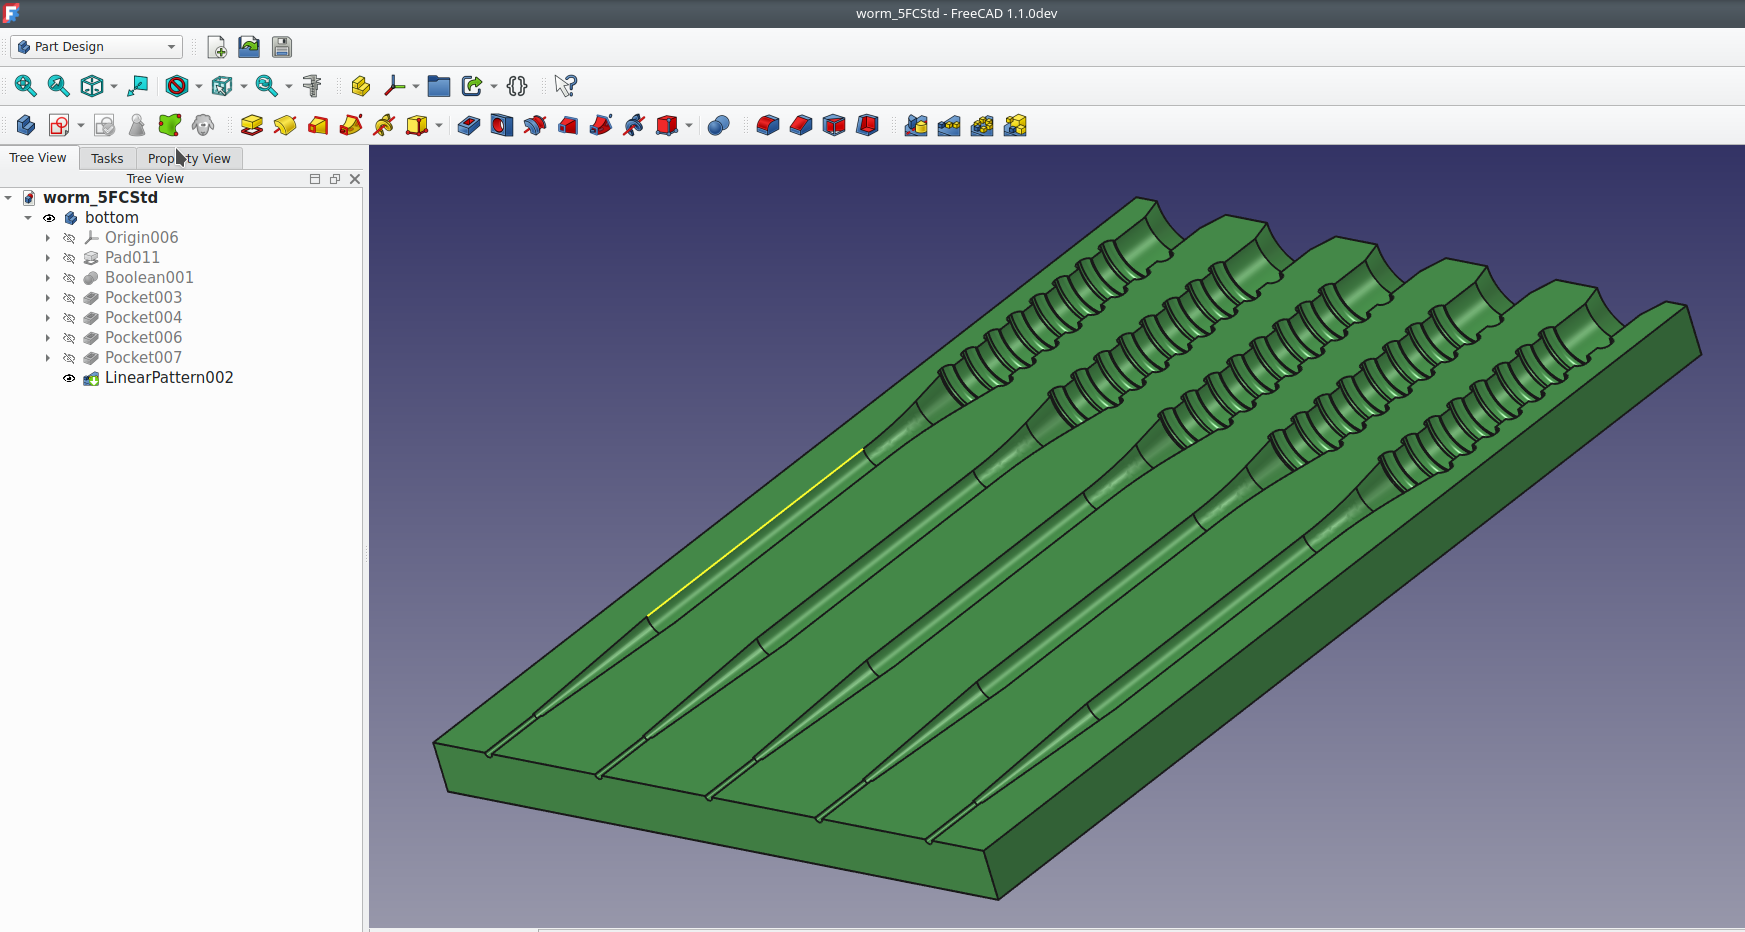Select the Additive Loft tool
Image resolution: width=1745 pixels, height=932 pixels.
click(318, 125)
